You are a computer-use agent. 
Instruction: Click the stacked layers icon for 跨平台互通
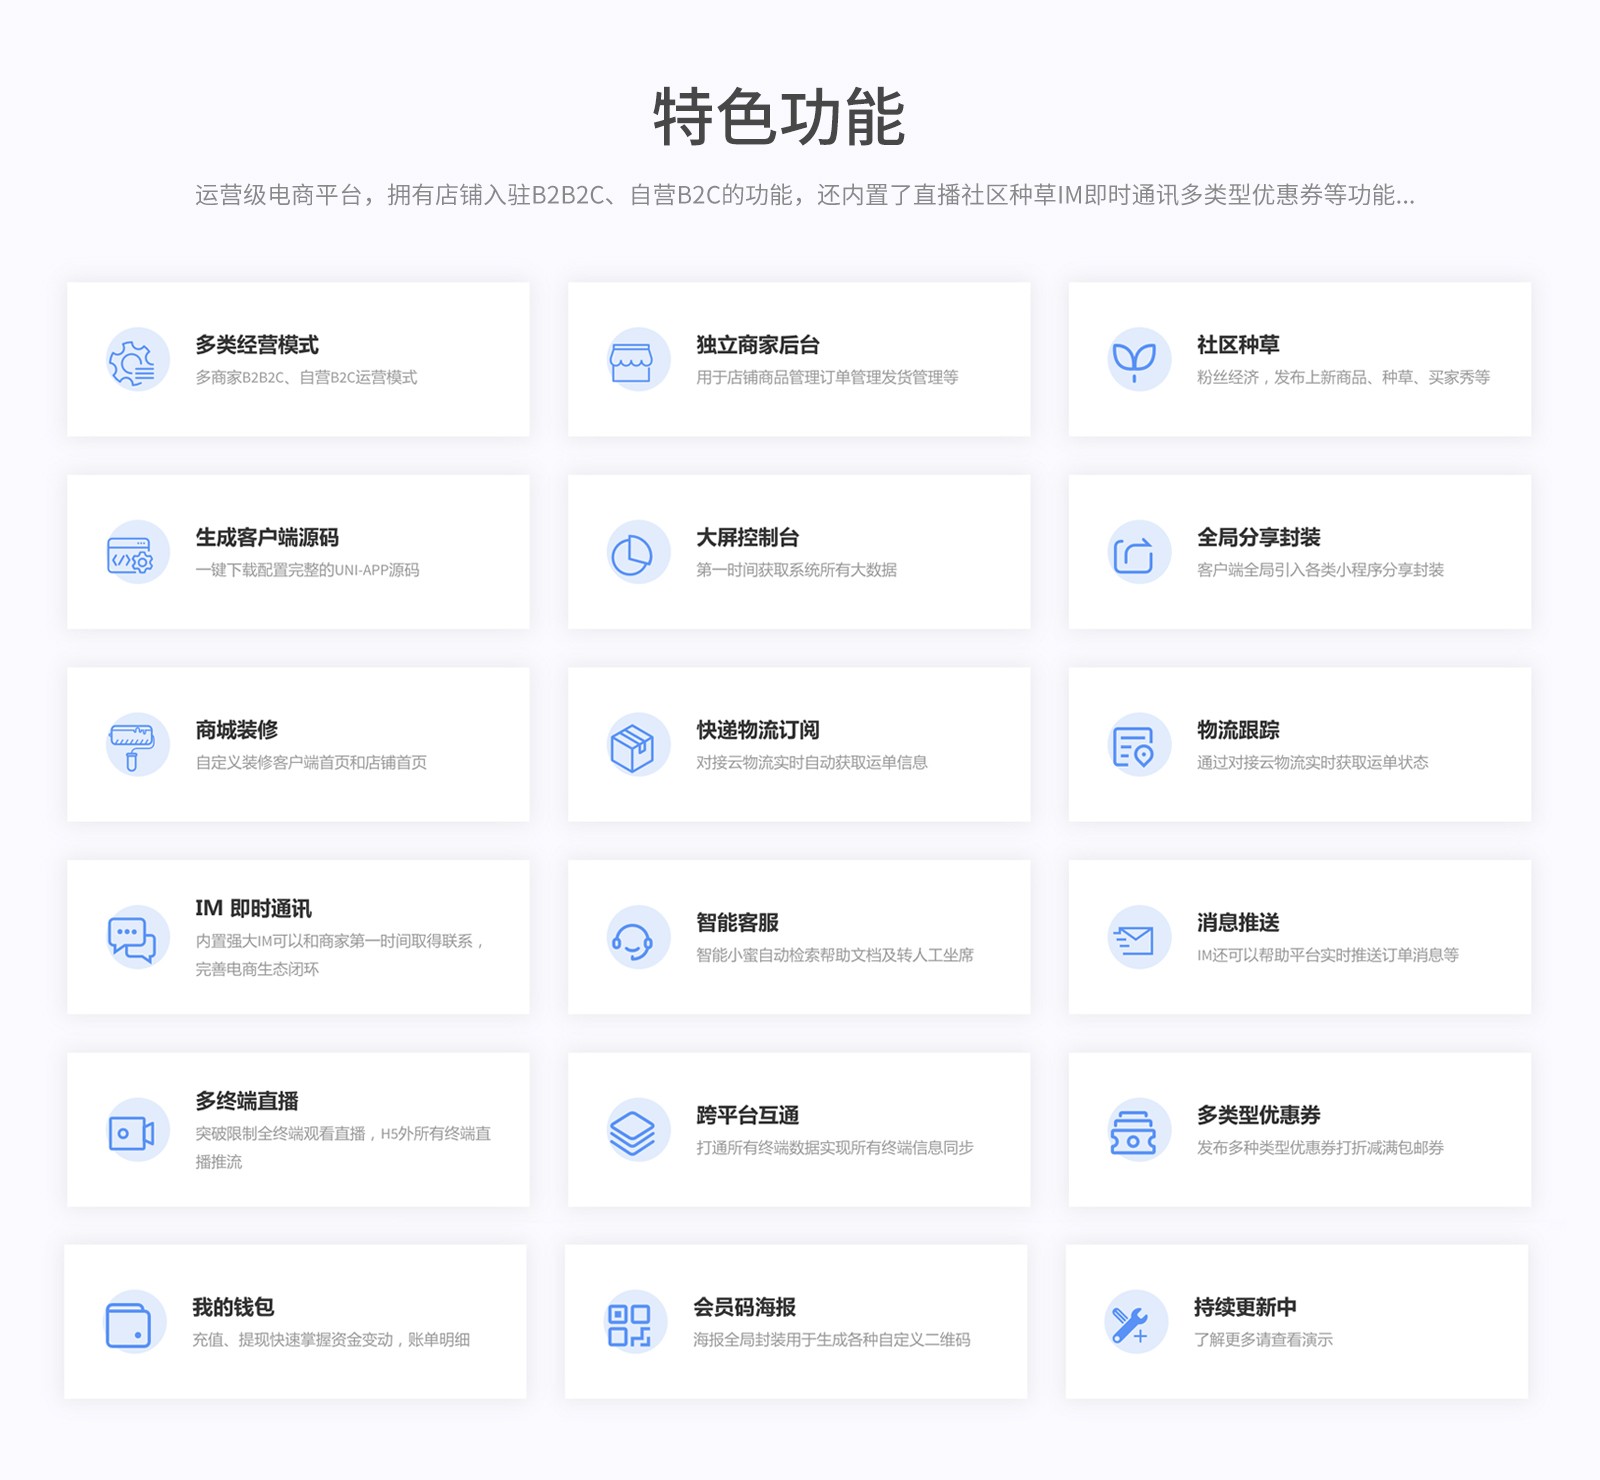tap(632, 1132)
